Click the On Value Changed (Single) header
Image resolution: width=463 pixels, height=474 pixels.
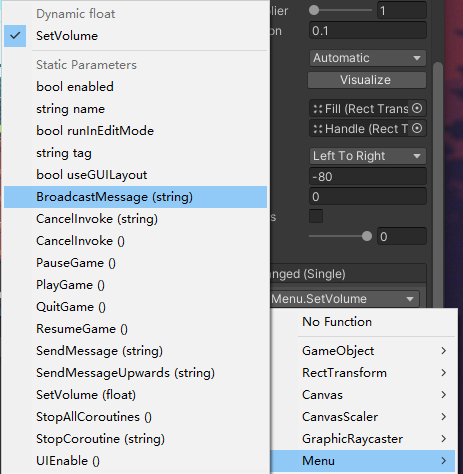(x=348, y=274)
